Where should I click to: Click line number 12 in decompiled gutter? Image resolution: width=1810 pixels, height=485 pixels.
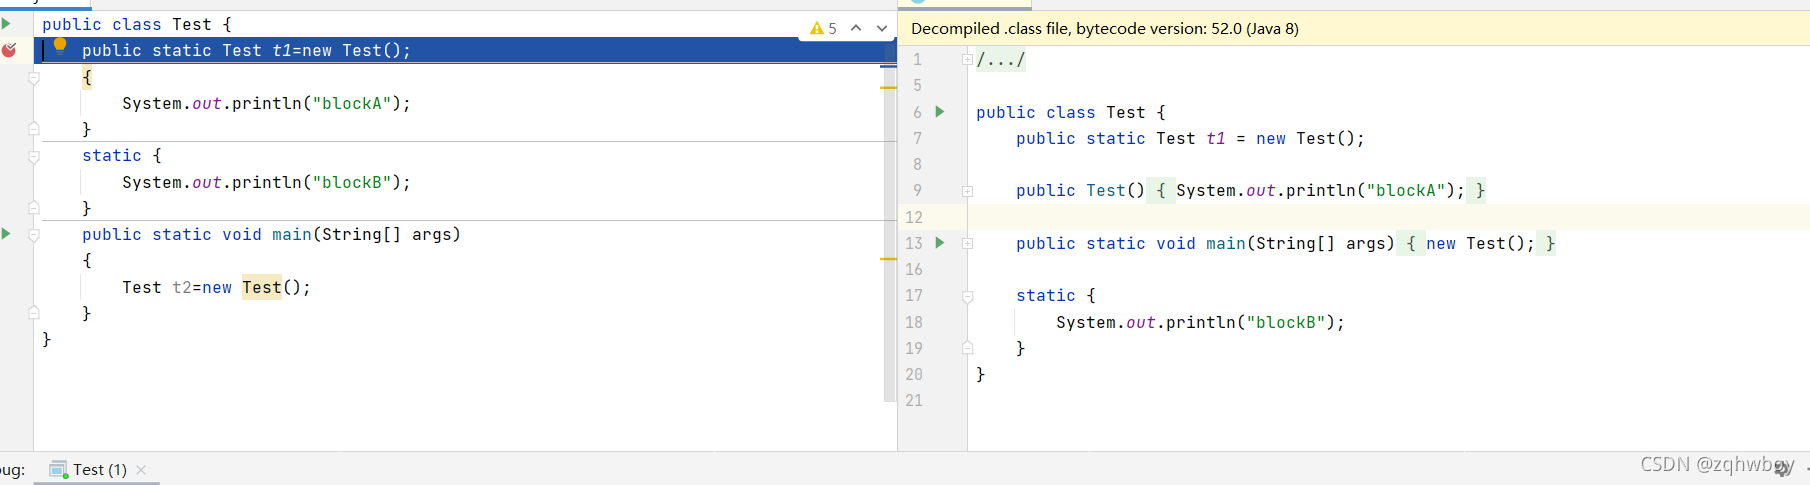point(914,217)
